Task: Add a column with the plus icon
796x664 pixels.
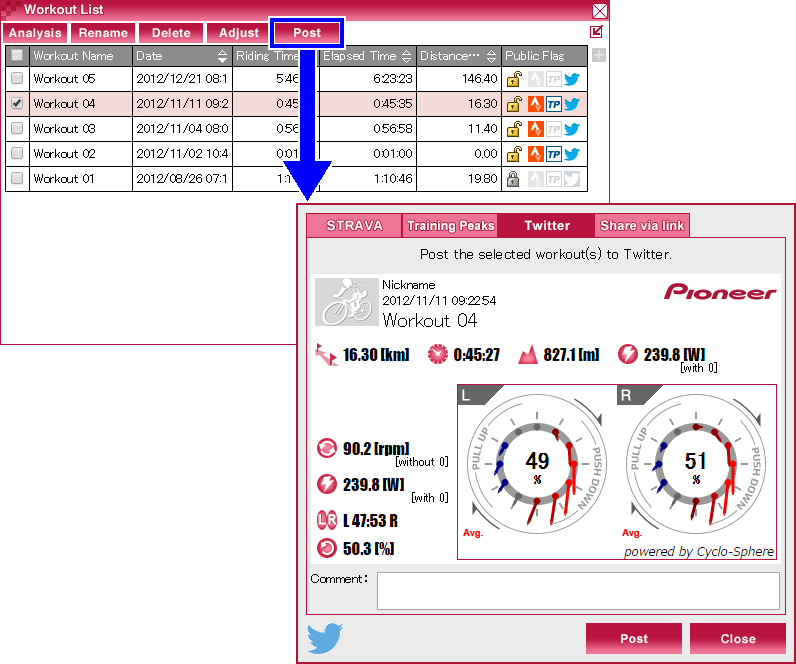Action: [599, 55]
